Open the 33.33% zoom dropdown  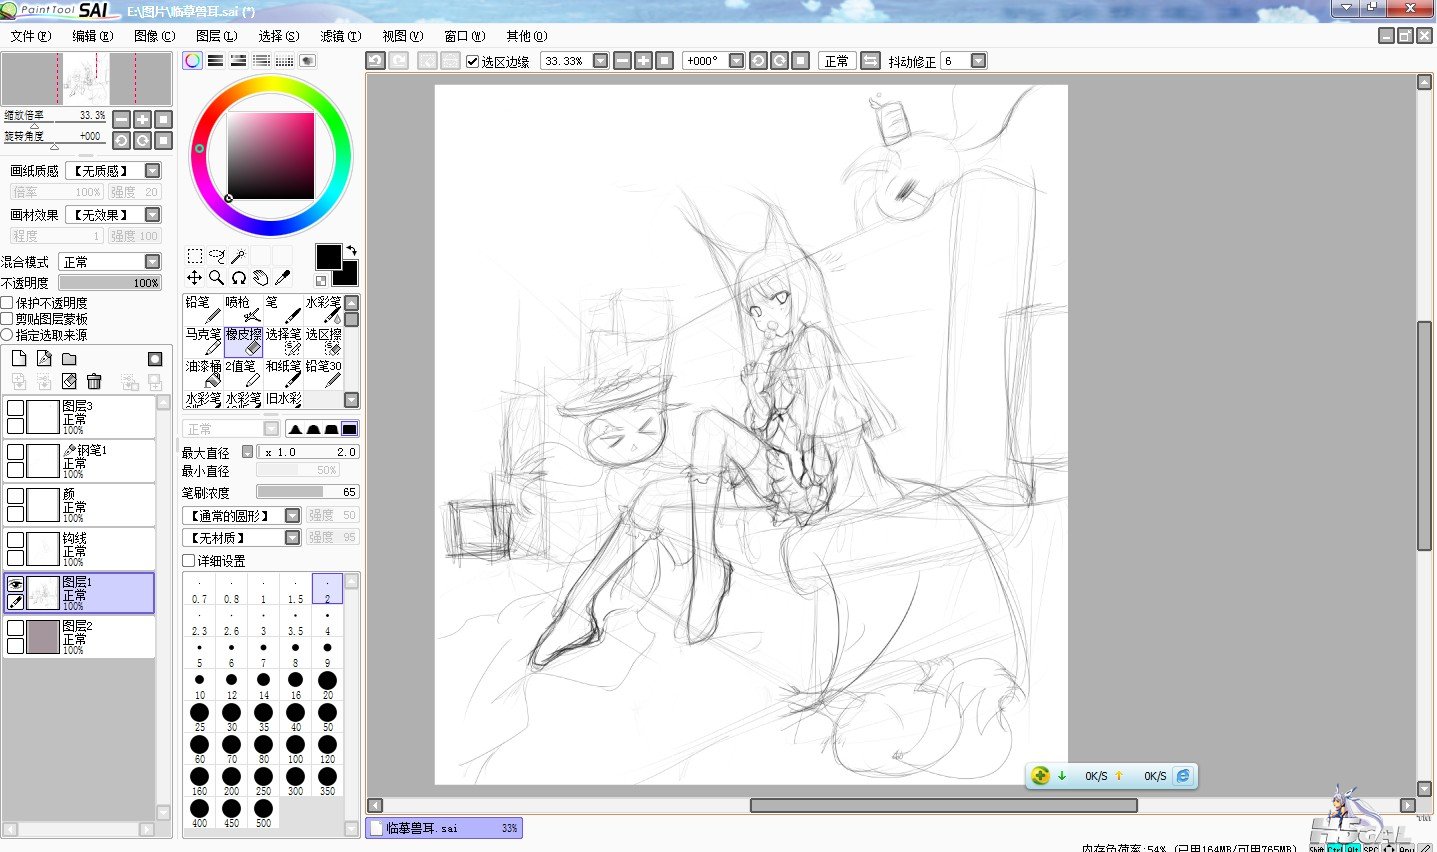(x=600, y=61)
